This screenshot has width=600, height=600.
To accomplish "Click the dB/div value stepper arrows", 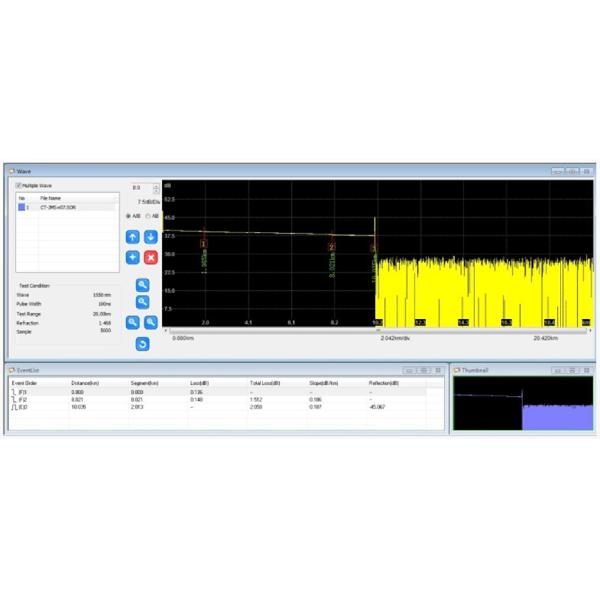I will pos(156,187).
